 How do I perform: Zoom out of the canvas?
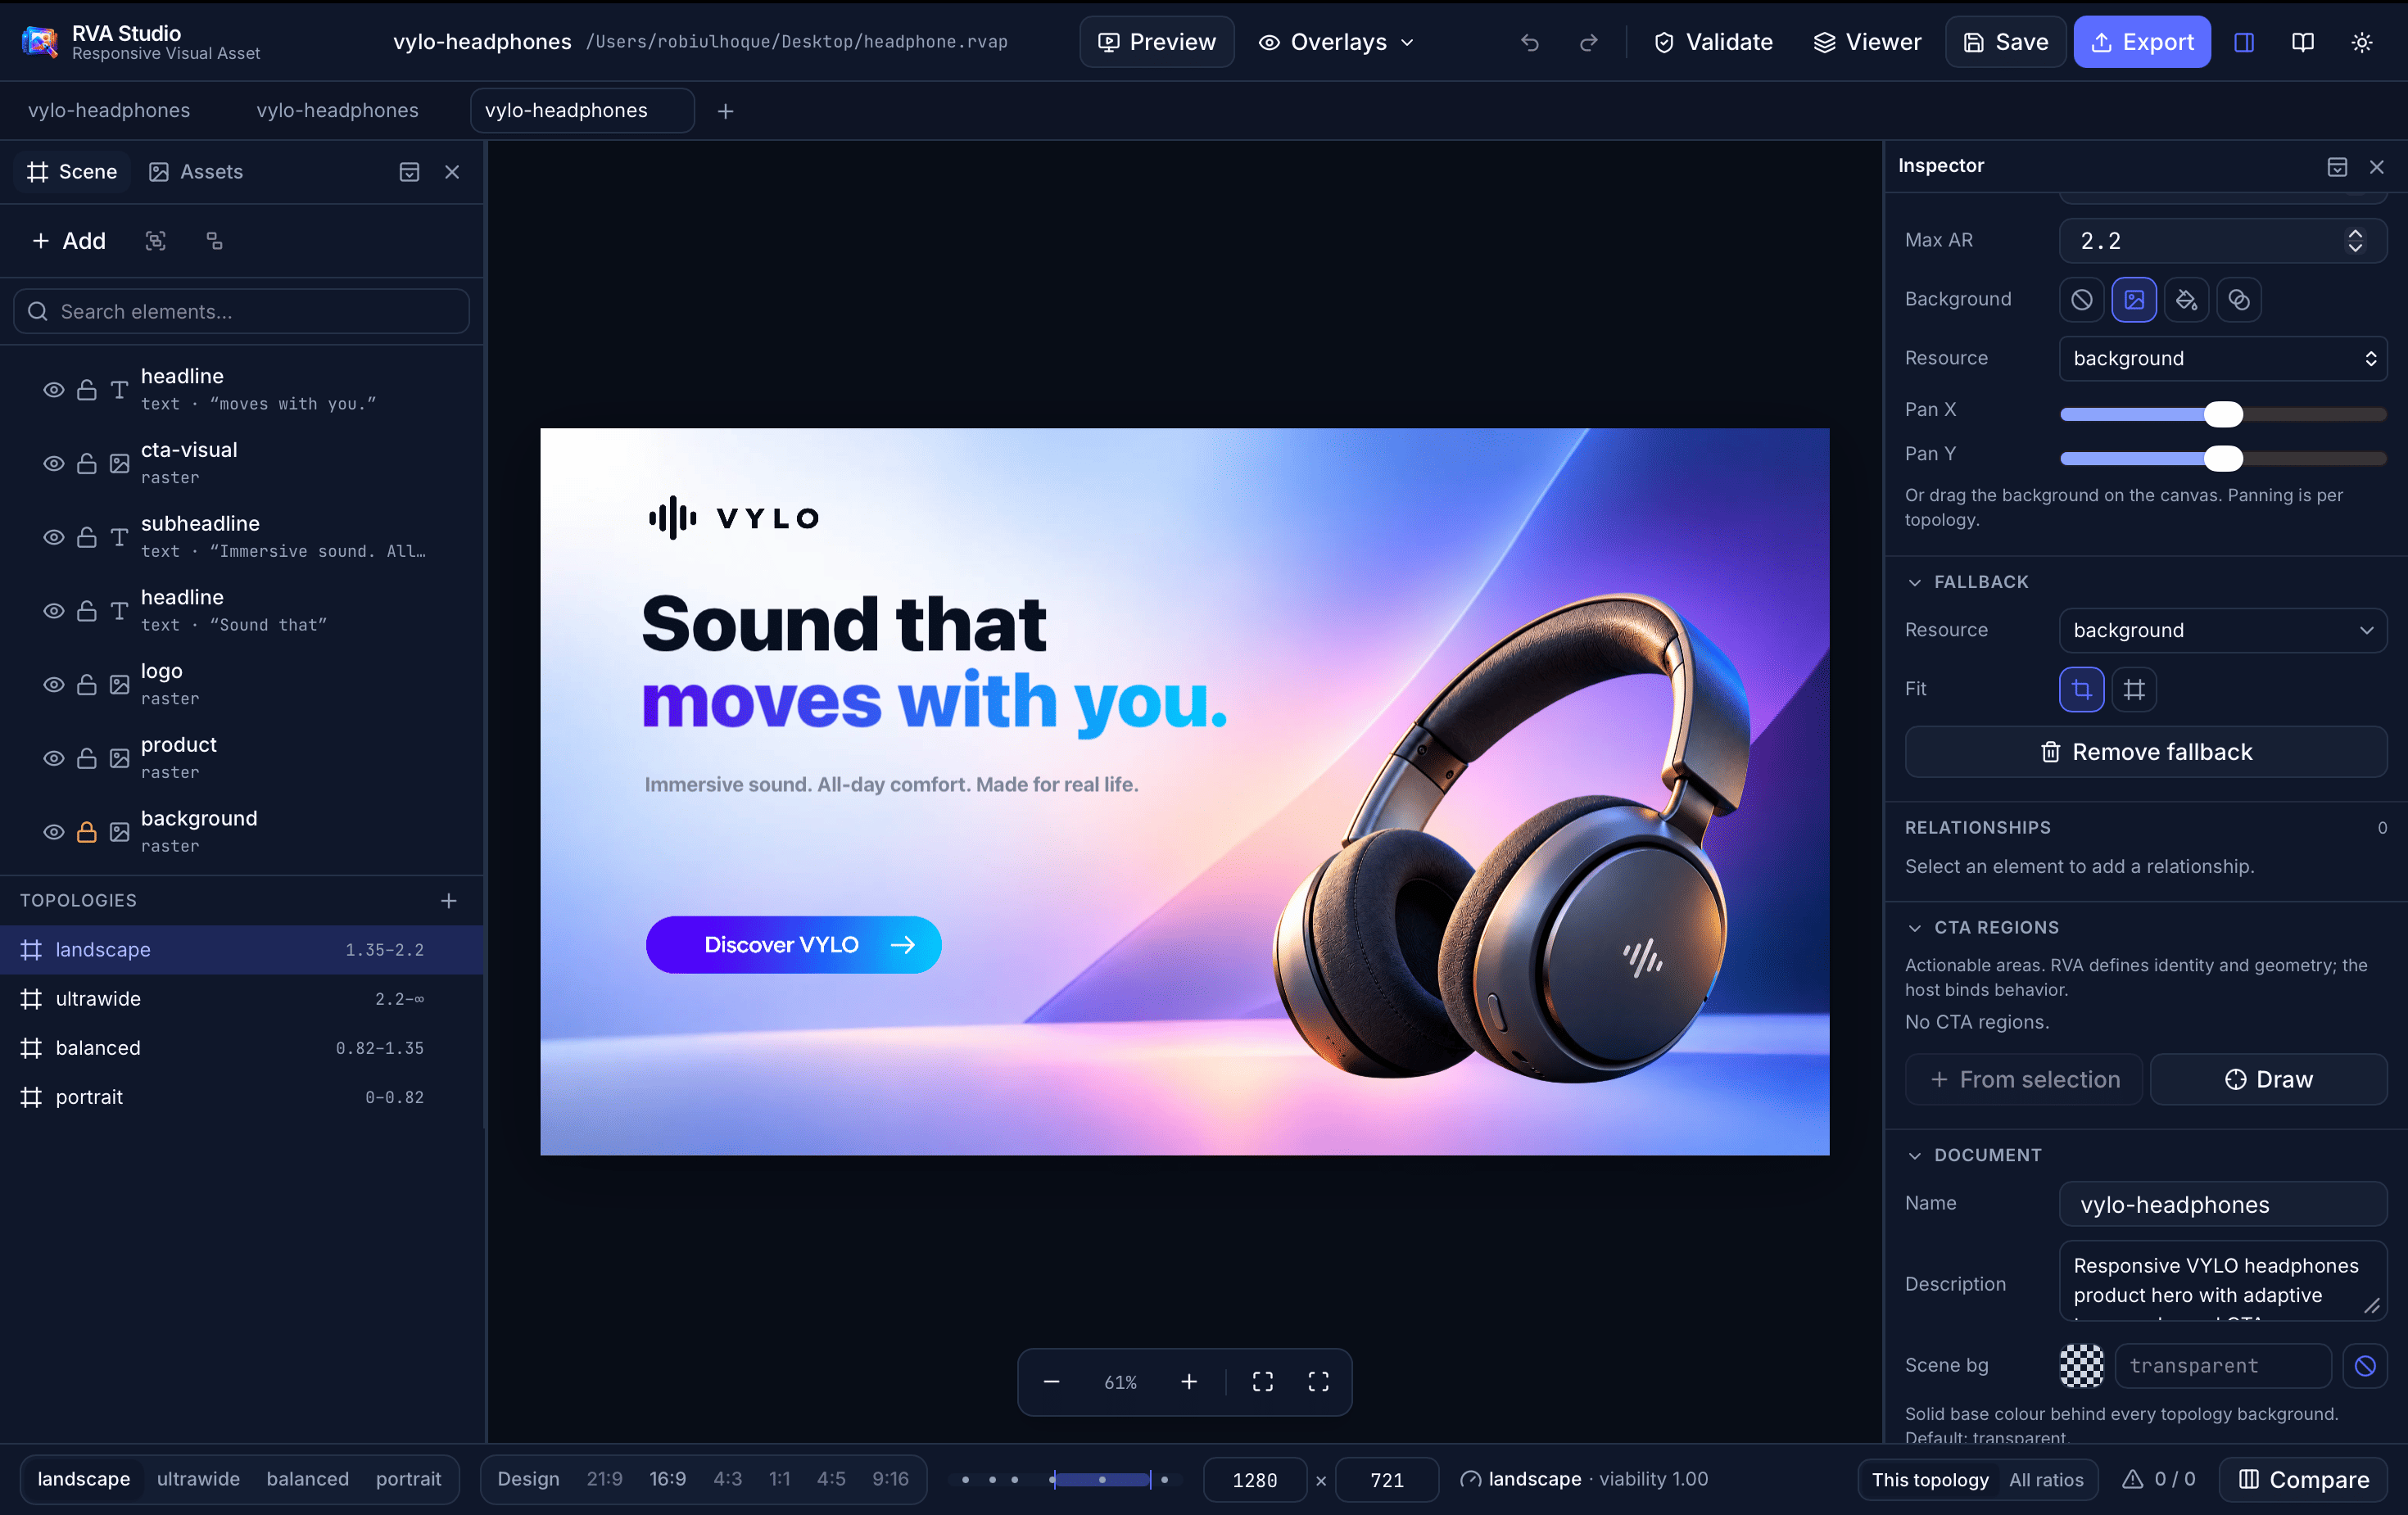coord(1051,1382)
